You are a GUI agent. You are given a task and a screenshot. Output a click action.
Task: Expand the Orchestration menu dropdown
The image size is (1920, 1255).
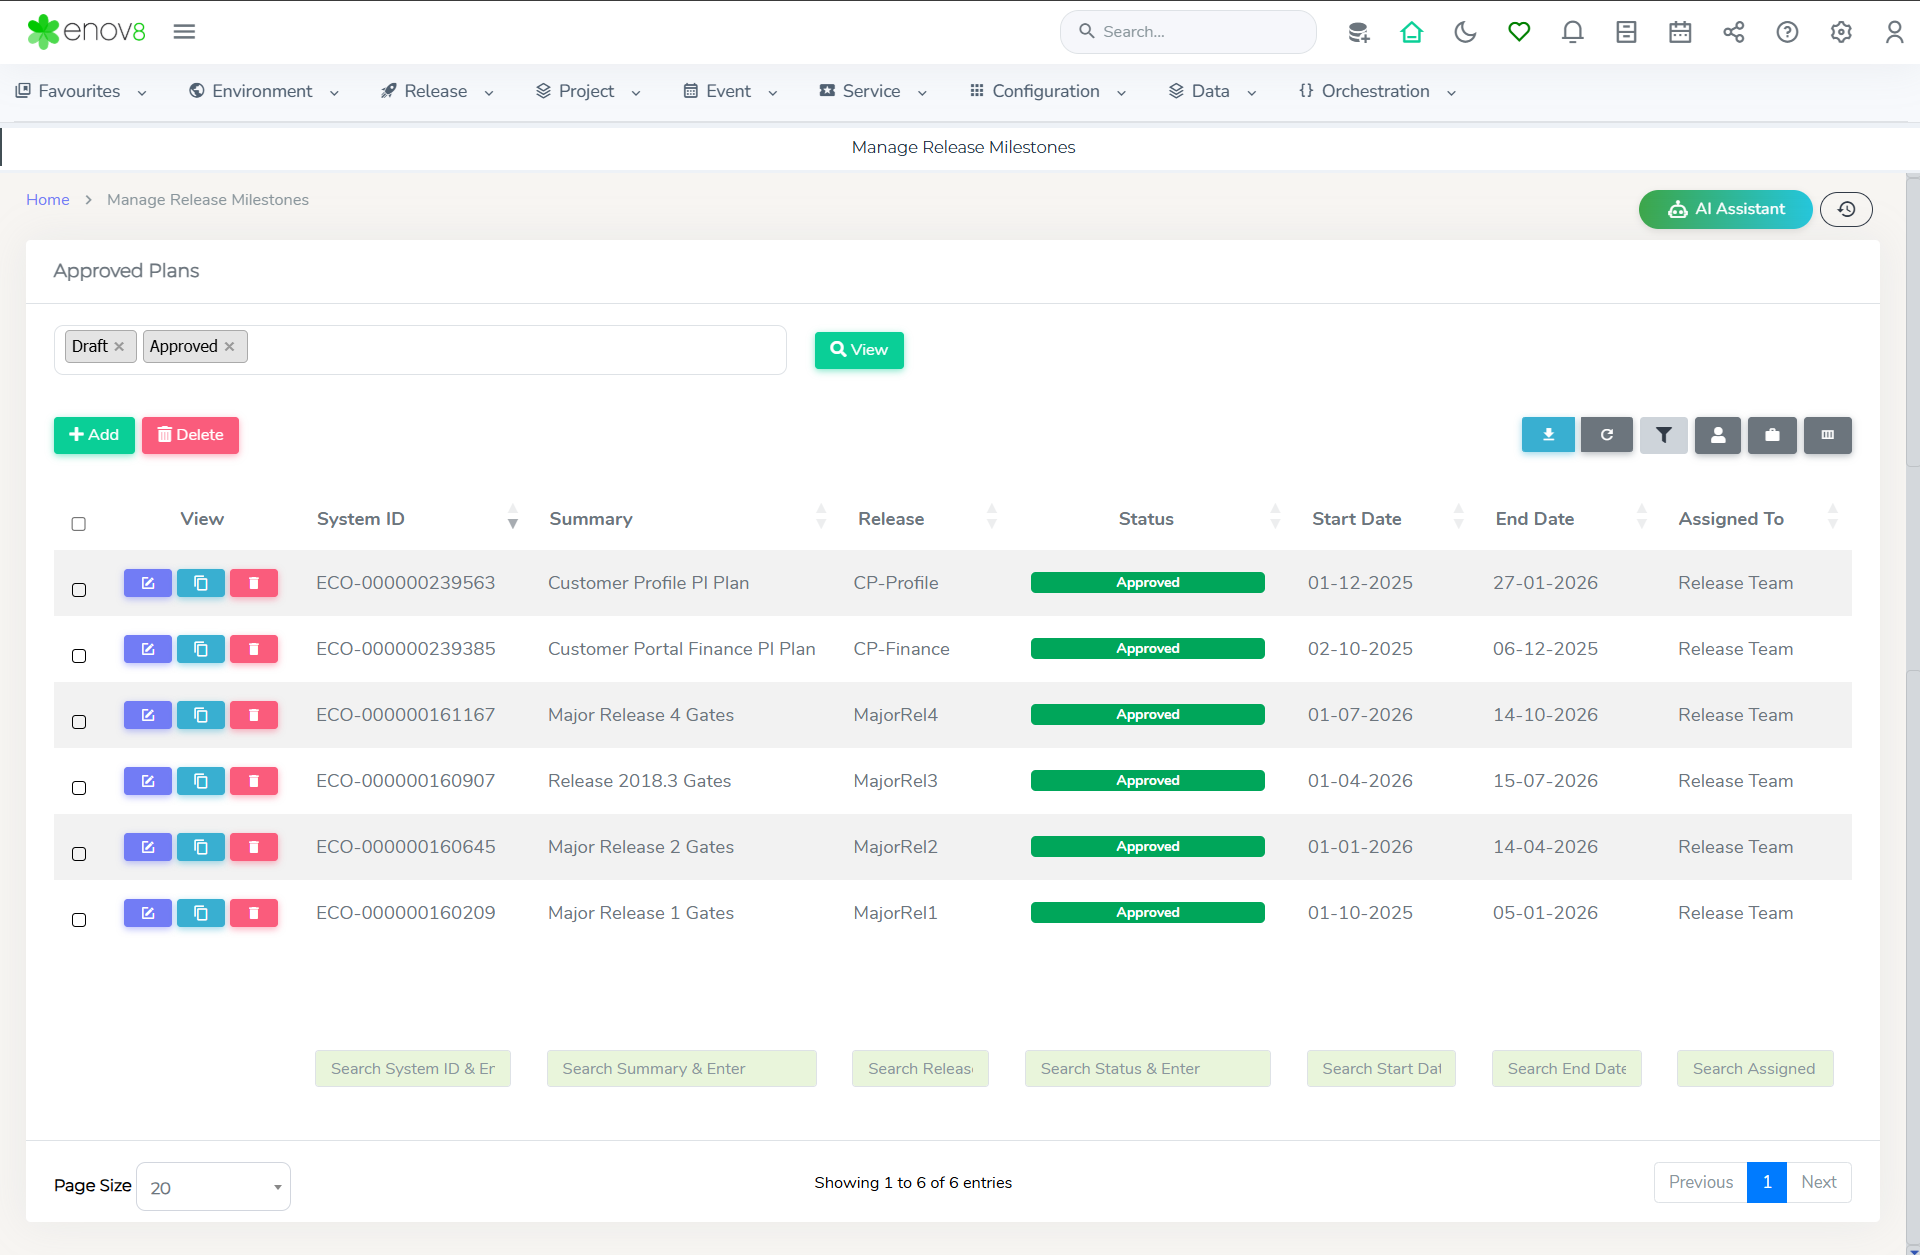click(x=1377, y=91)
